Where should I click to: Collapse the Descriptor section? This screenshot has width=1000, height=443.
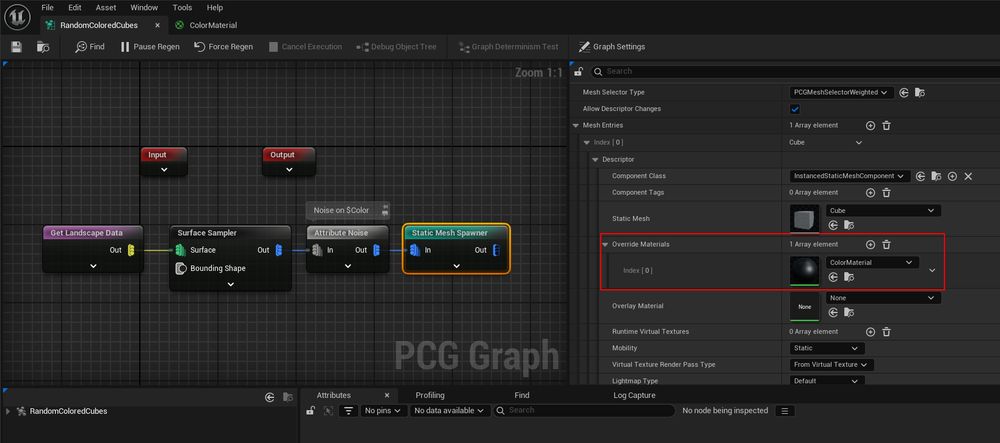pyautogui.click(x=596, y=159)
